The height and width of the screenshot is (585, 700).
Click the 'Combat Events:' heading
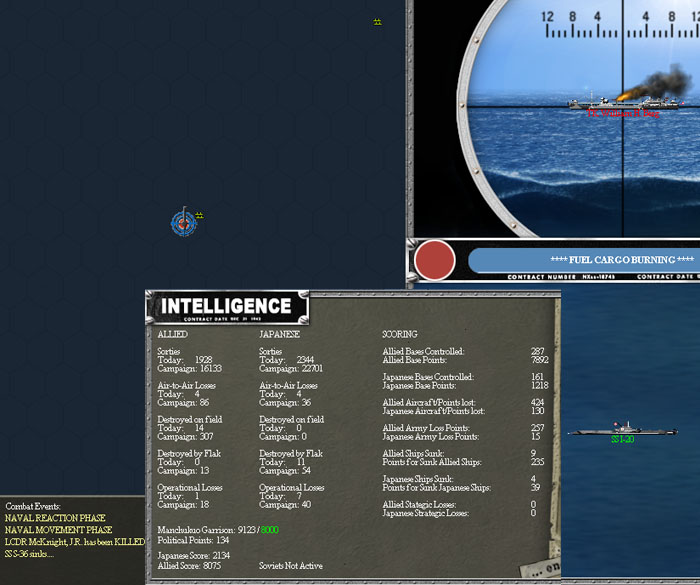tap(33, 506)
